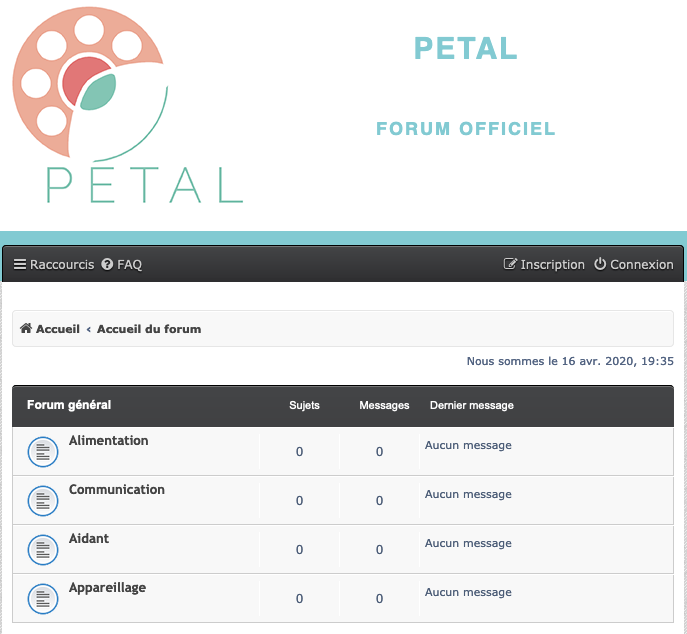Viewport: 687px width, 634px height.
Task: Open the Aidant forum
Action: 89,538
